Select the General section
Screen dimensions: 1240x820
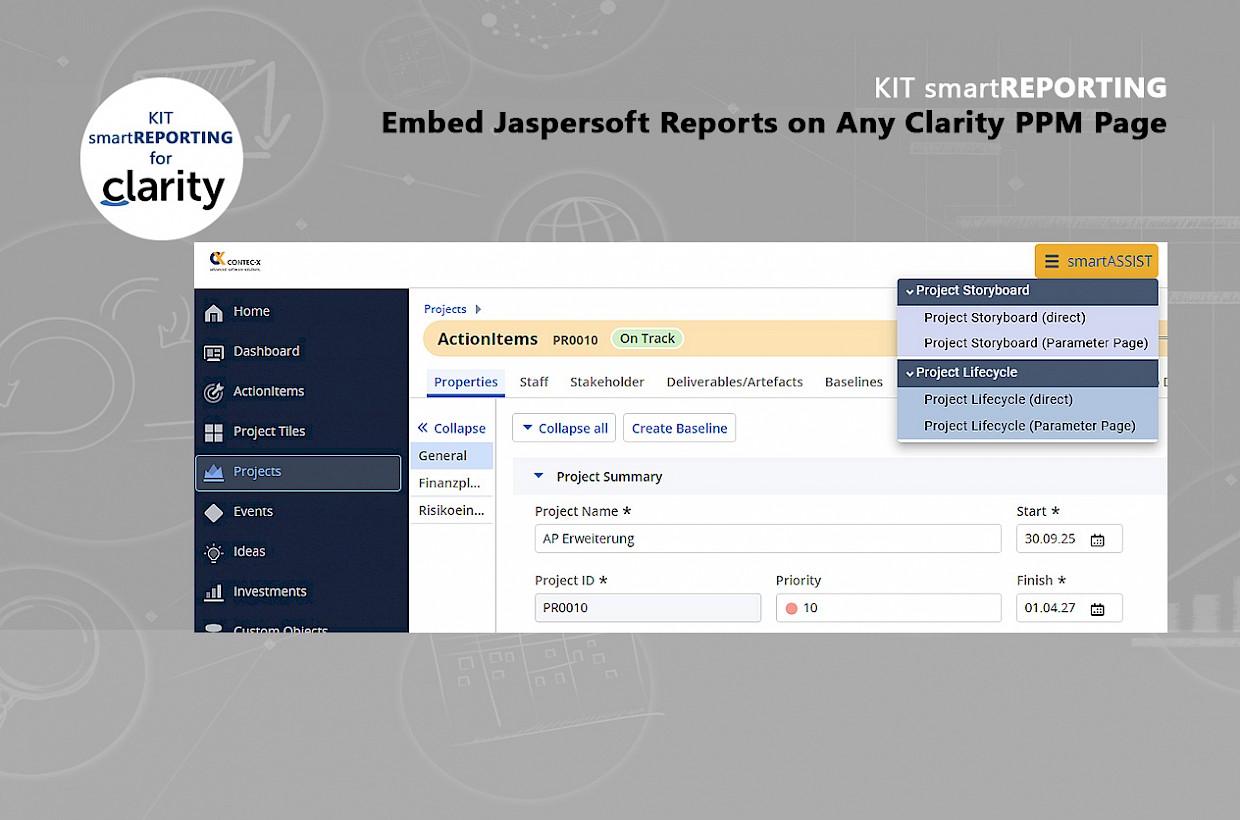[x=452, y=456]
